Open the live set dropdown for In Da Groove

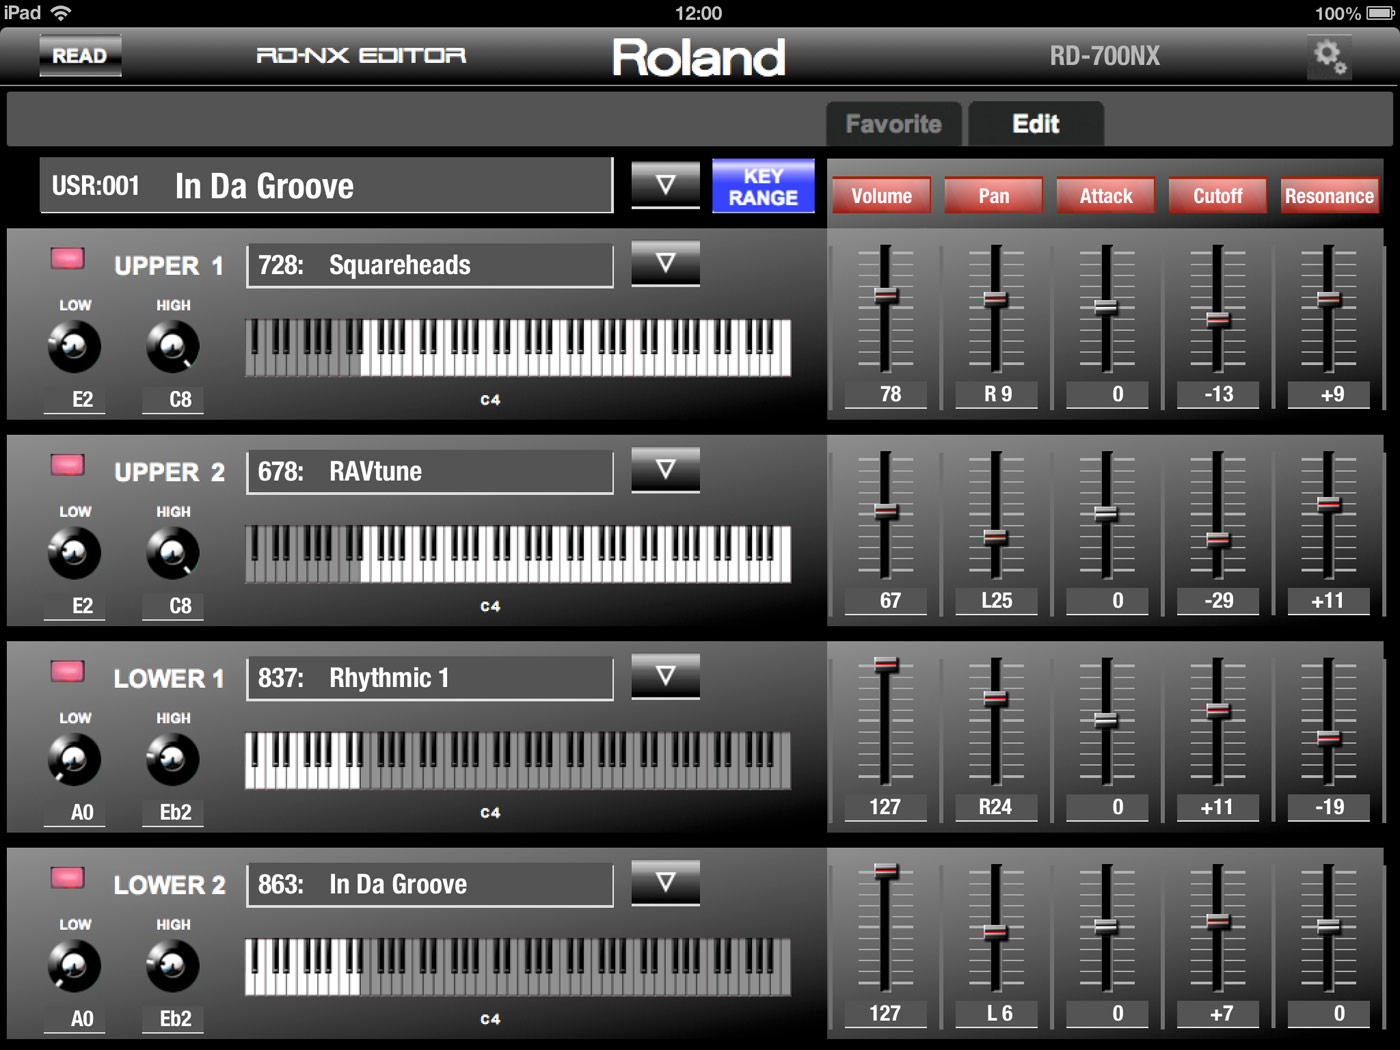point(665,185)
